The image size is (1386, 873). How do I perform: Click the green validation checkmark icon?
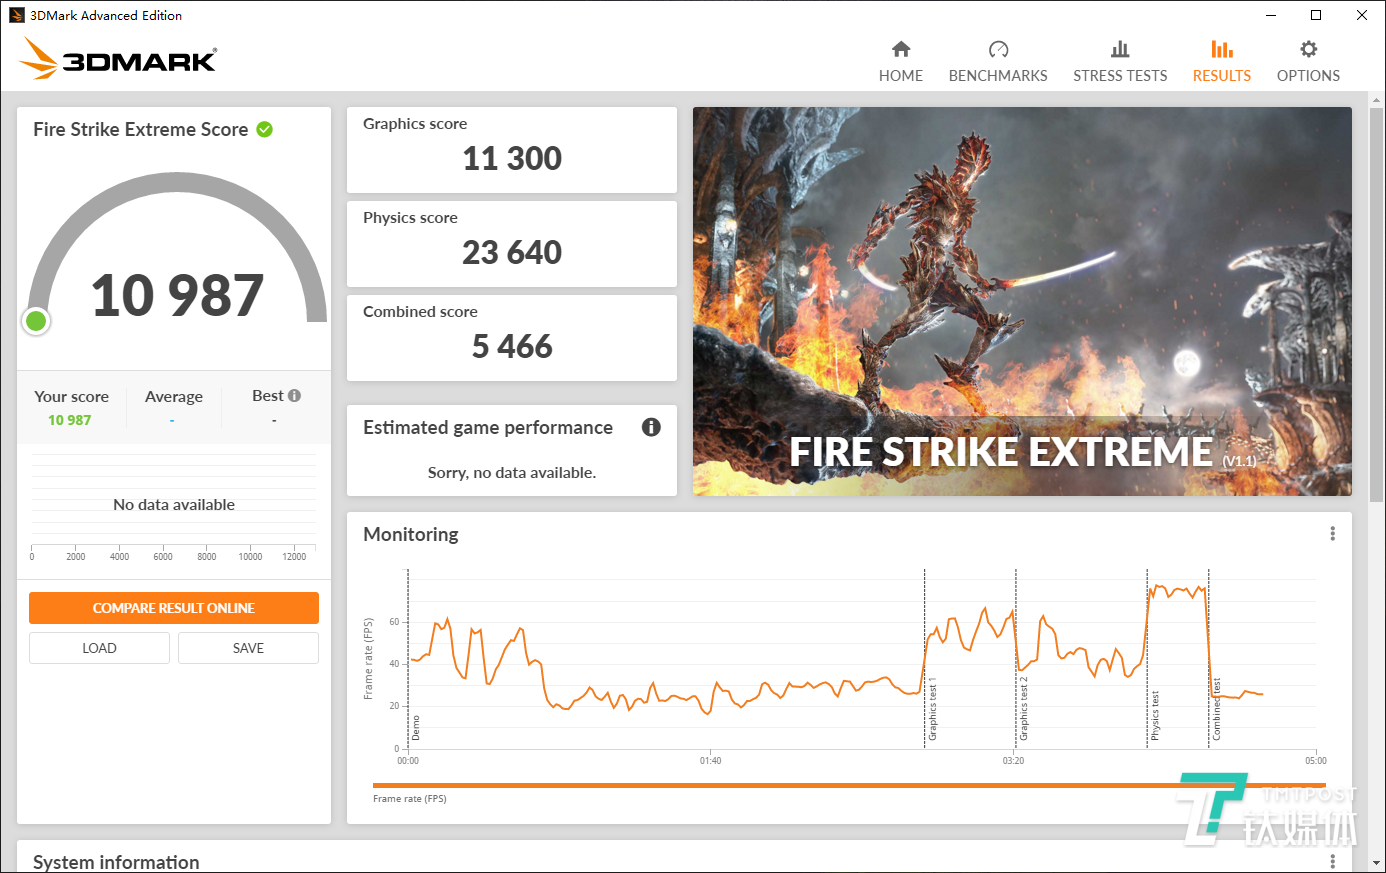point(265,129)
